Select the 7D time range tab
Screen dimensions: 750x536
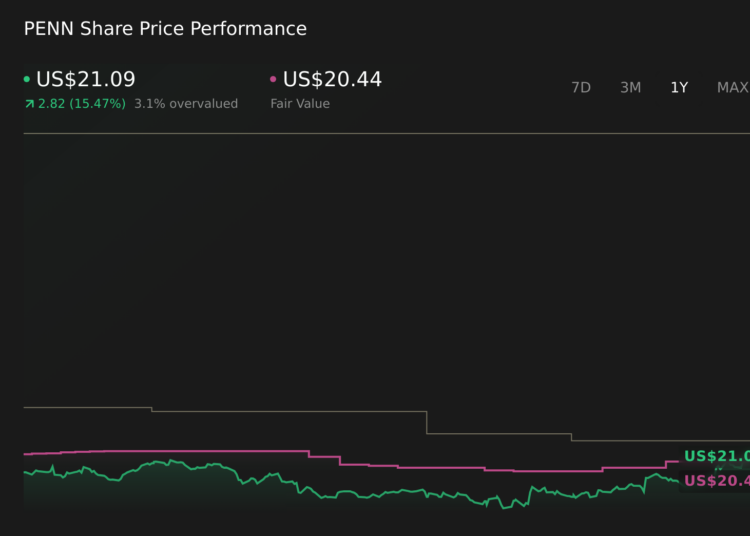click(581, 88)
